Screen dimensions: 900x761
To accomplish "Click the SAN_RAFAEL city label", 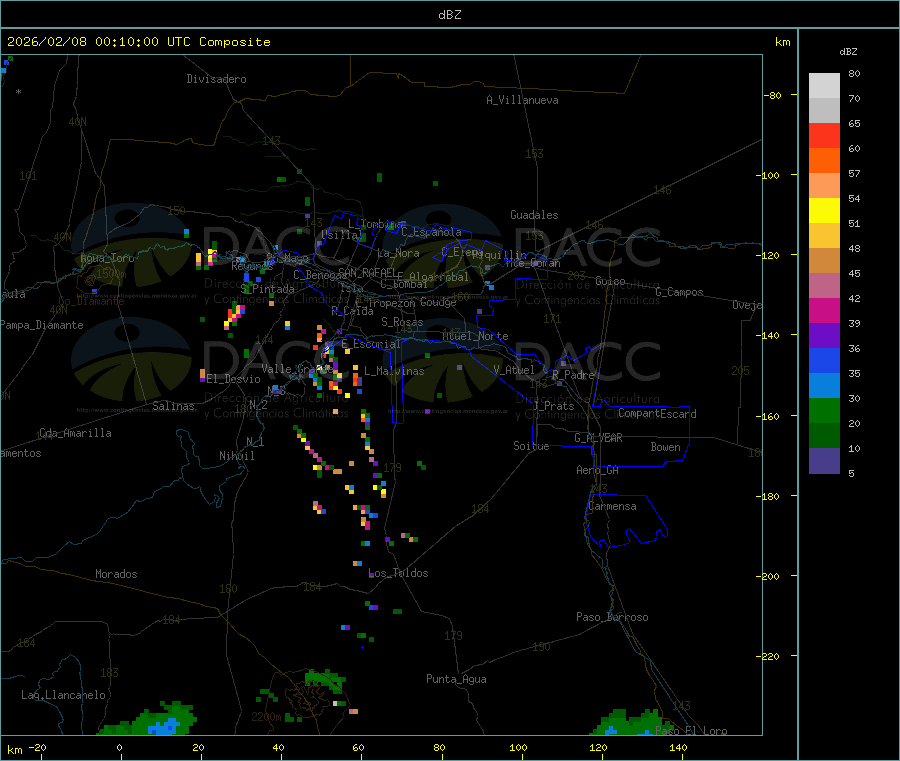I will coord(367,273).
